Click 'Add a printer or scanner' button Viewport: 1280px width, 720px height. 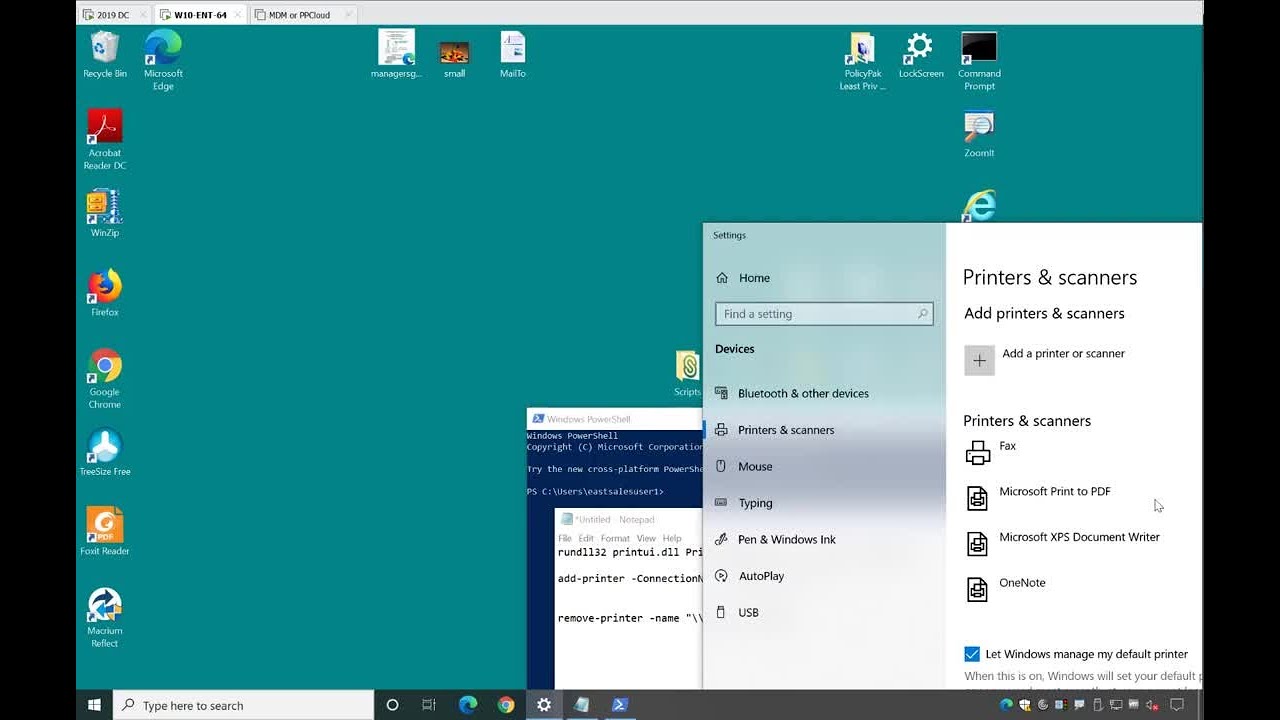click(x=1045, y=360)
